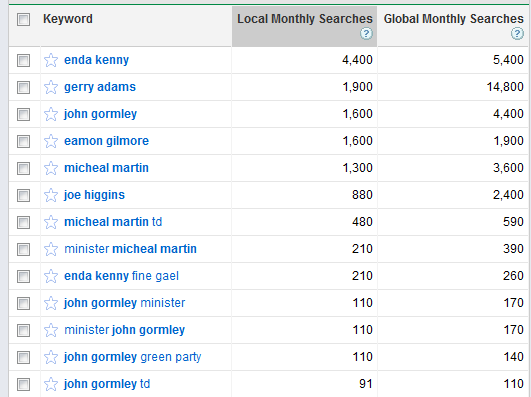Select global searches value 260

(513, 276)
